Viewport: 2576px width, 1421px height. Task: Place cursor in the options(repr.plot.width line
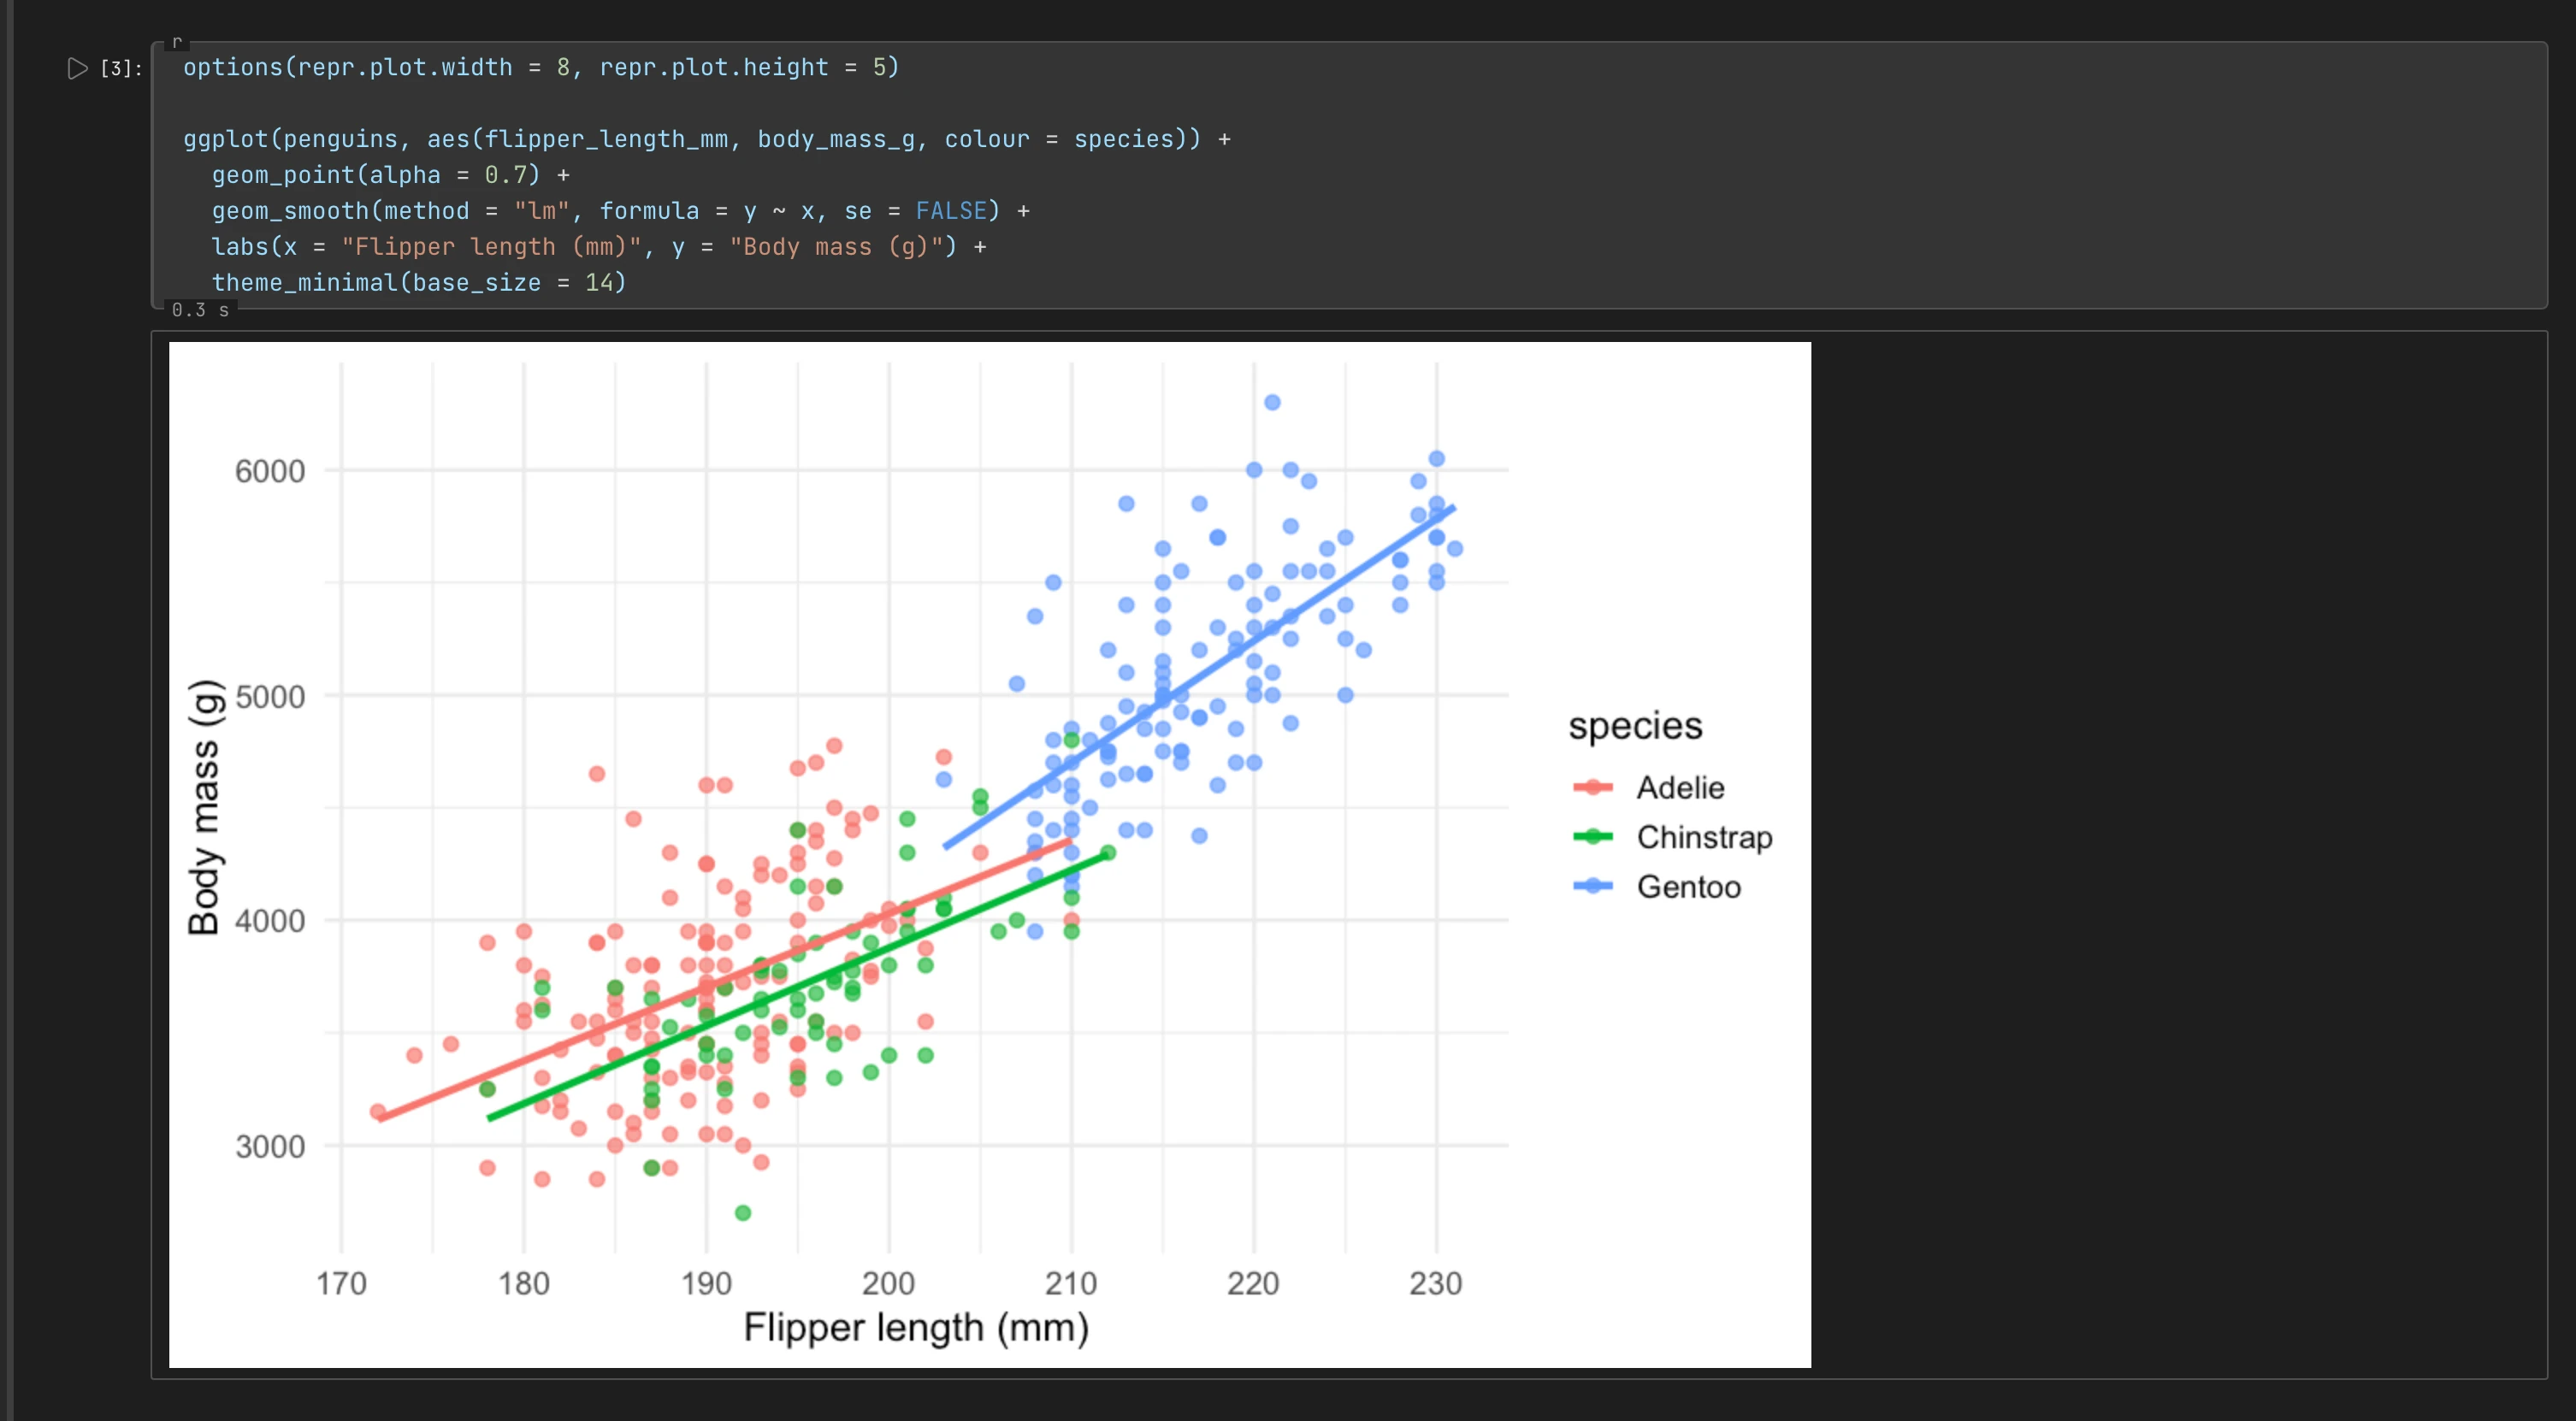pyautogui.click(x=541, y=67)
